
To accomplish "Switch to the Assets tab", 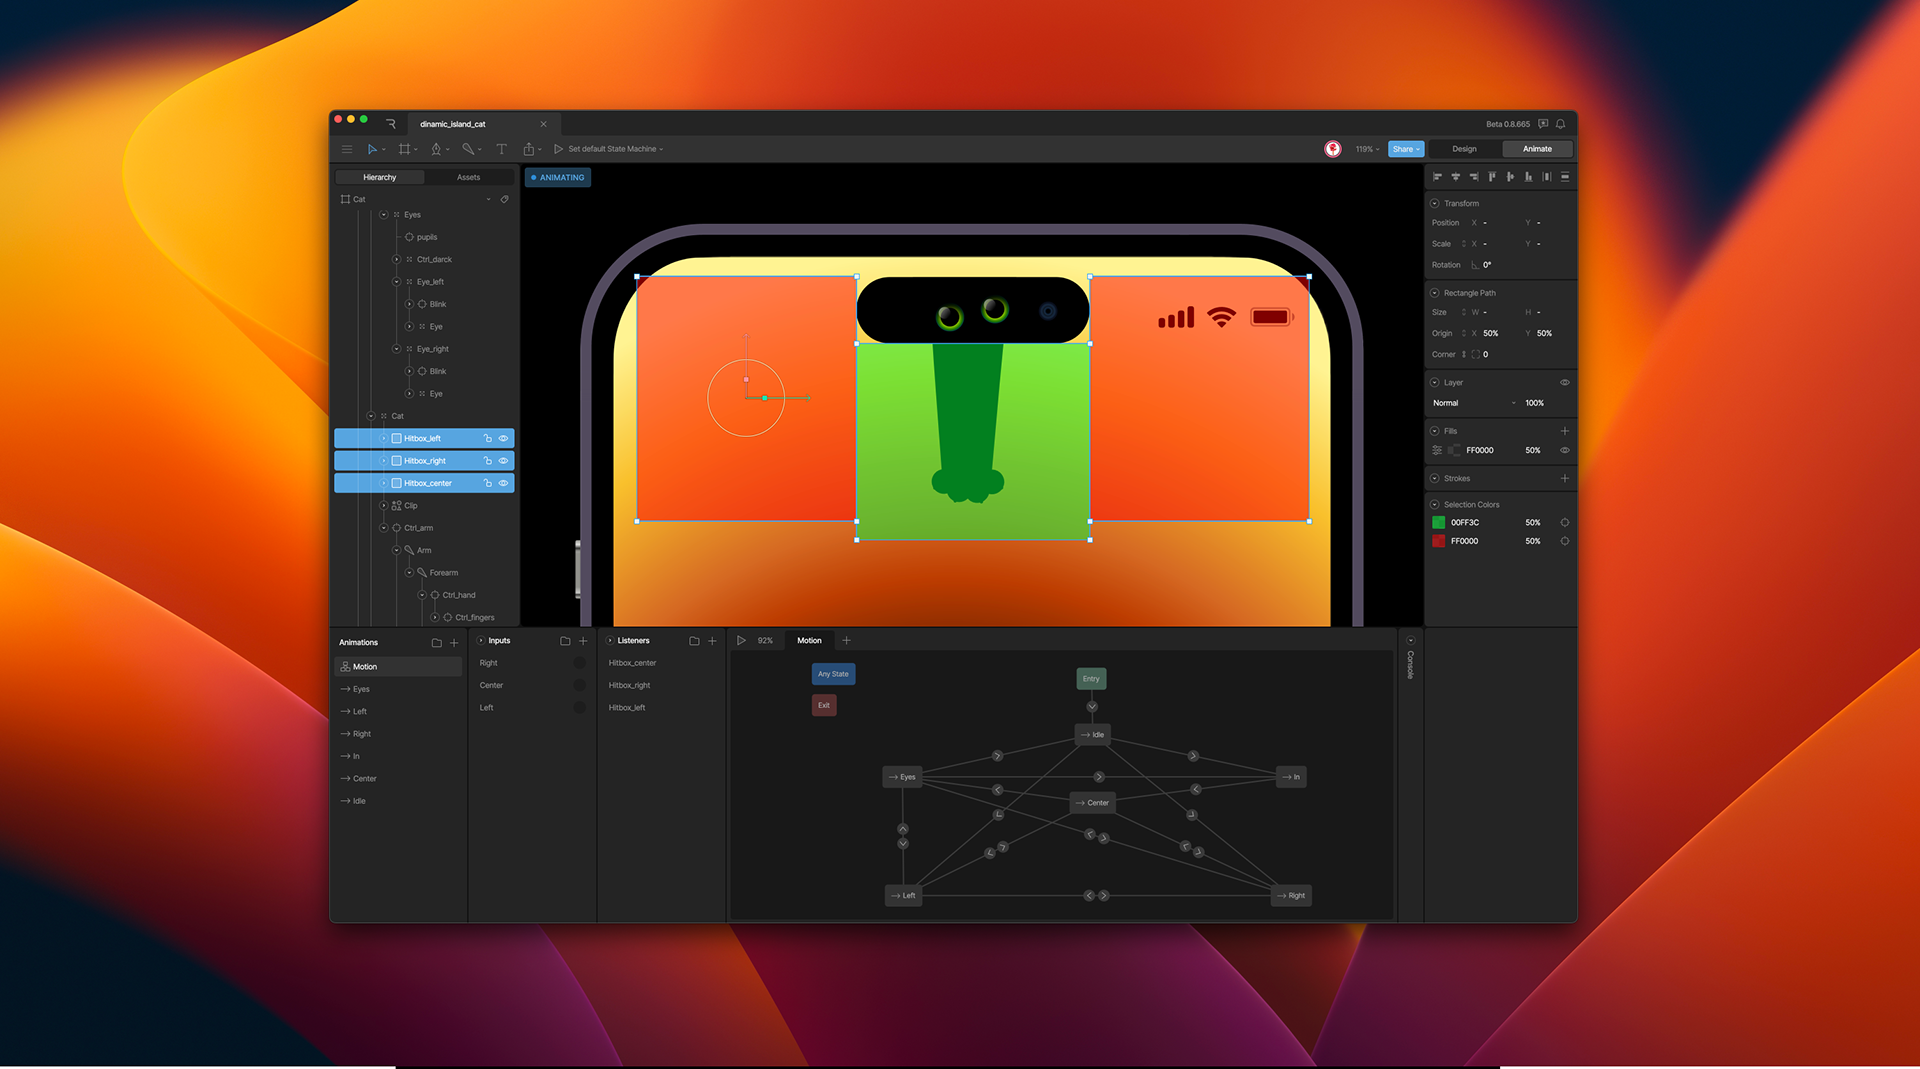I will (x=469, y=177).
